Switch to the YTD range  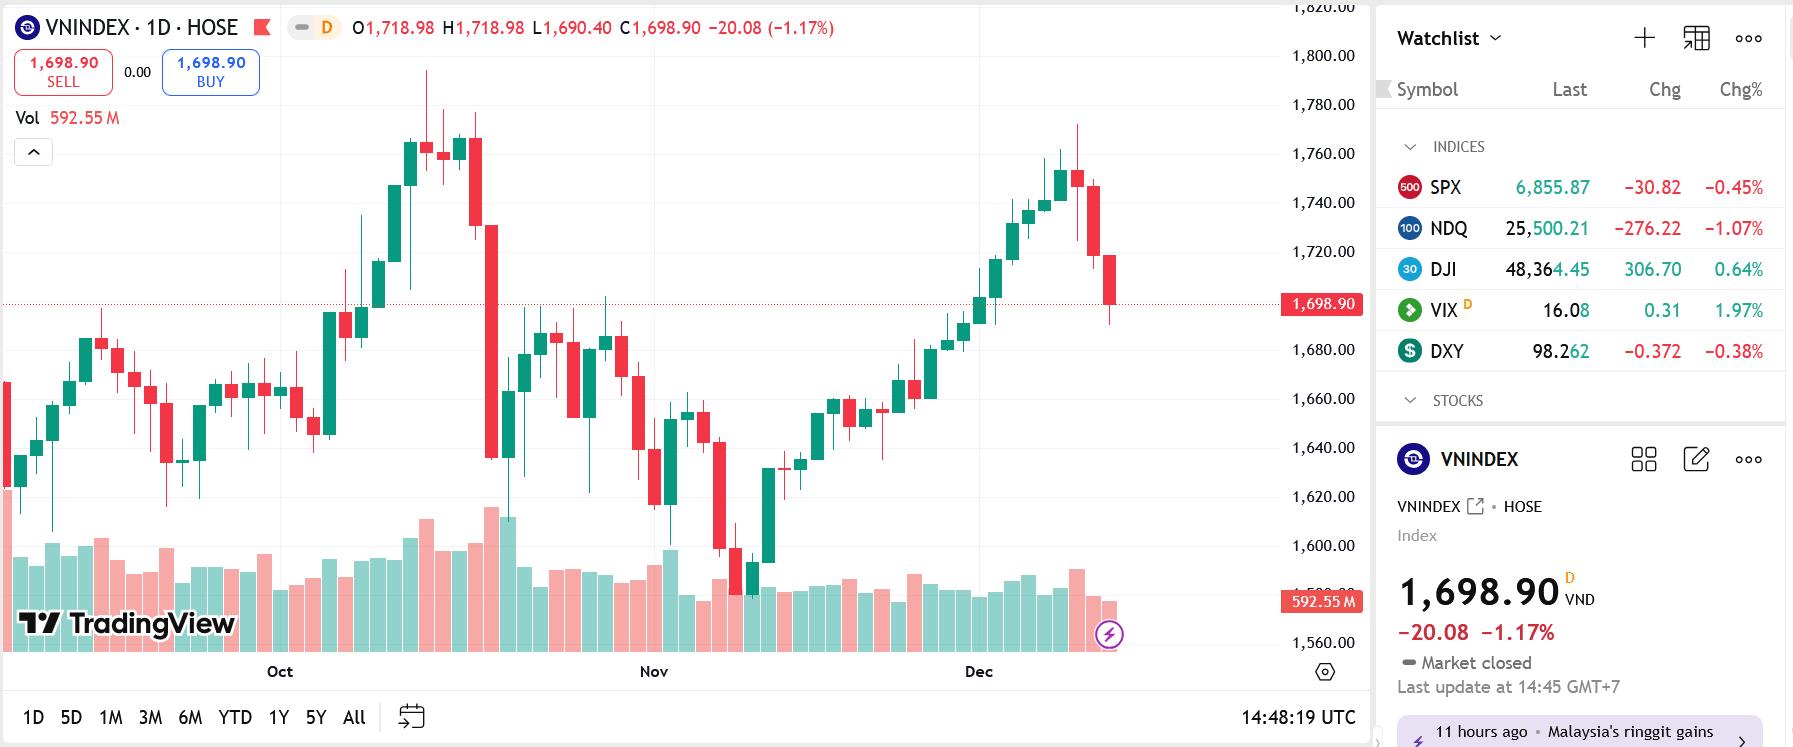(x=235, y=717)
